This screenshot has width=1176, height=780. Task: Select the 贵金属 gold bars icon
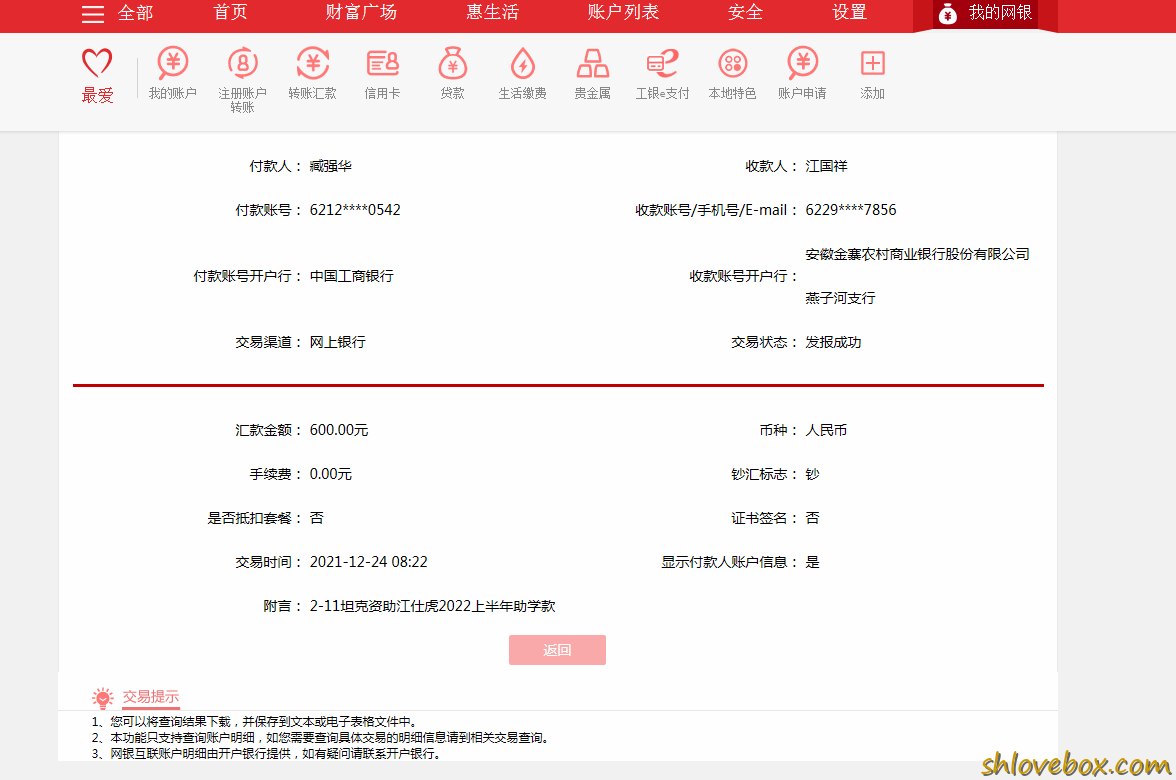click(x=592, y=64)
